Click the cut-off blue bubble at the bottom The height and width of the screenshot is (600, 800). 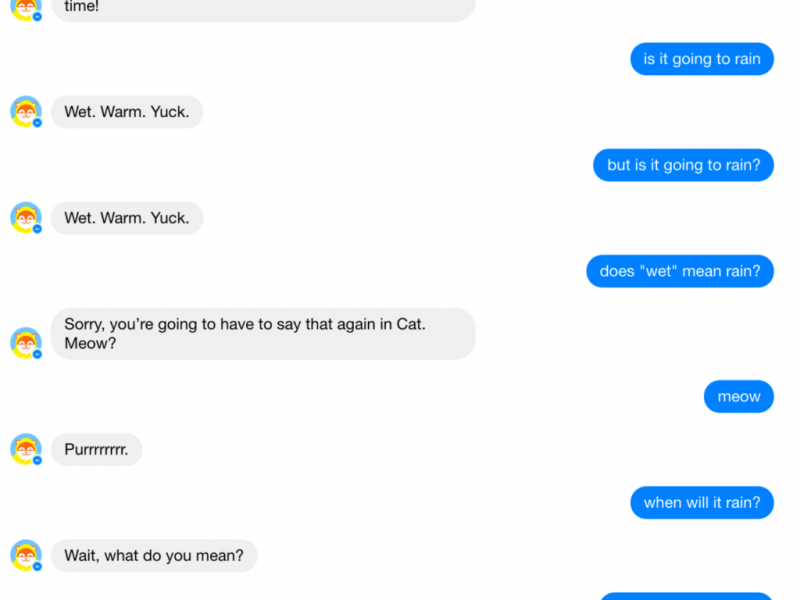pos(686,596)
